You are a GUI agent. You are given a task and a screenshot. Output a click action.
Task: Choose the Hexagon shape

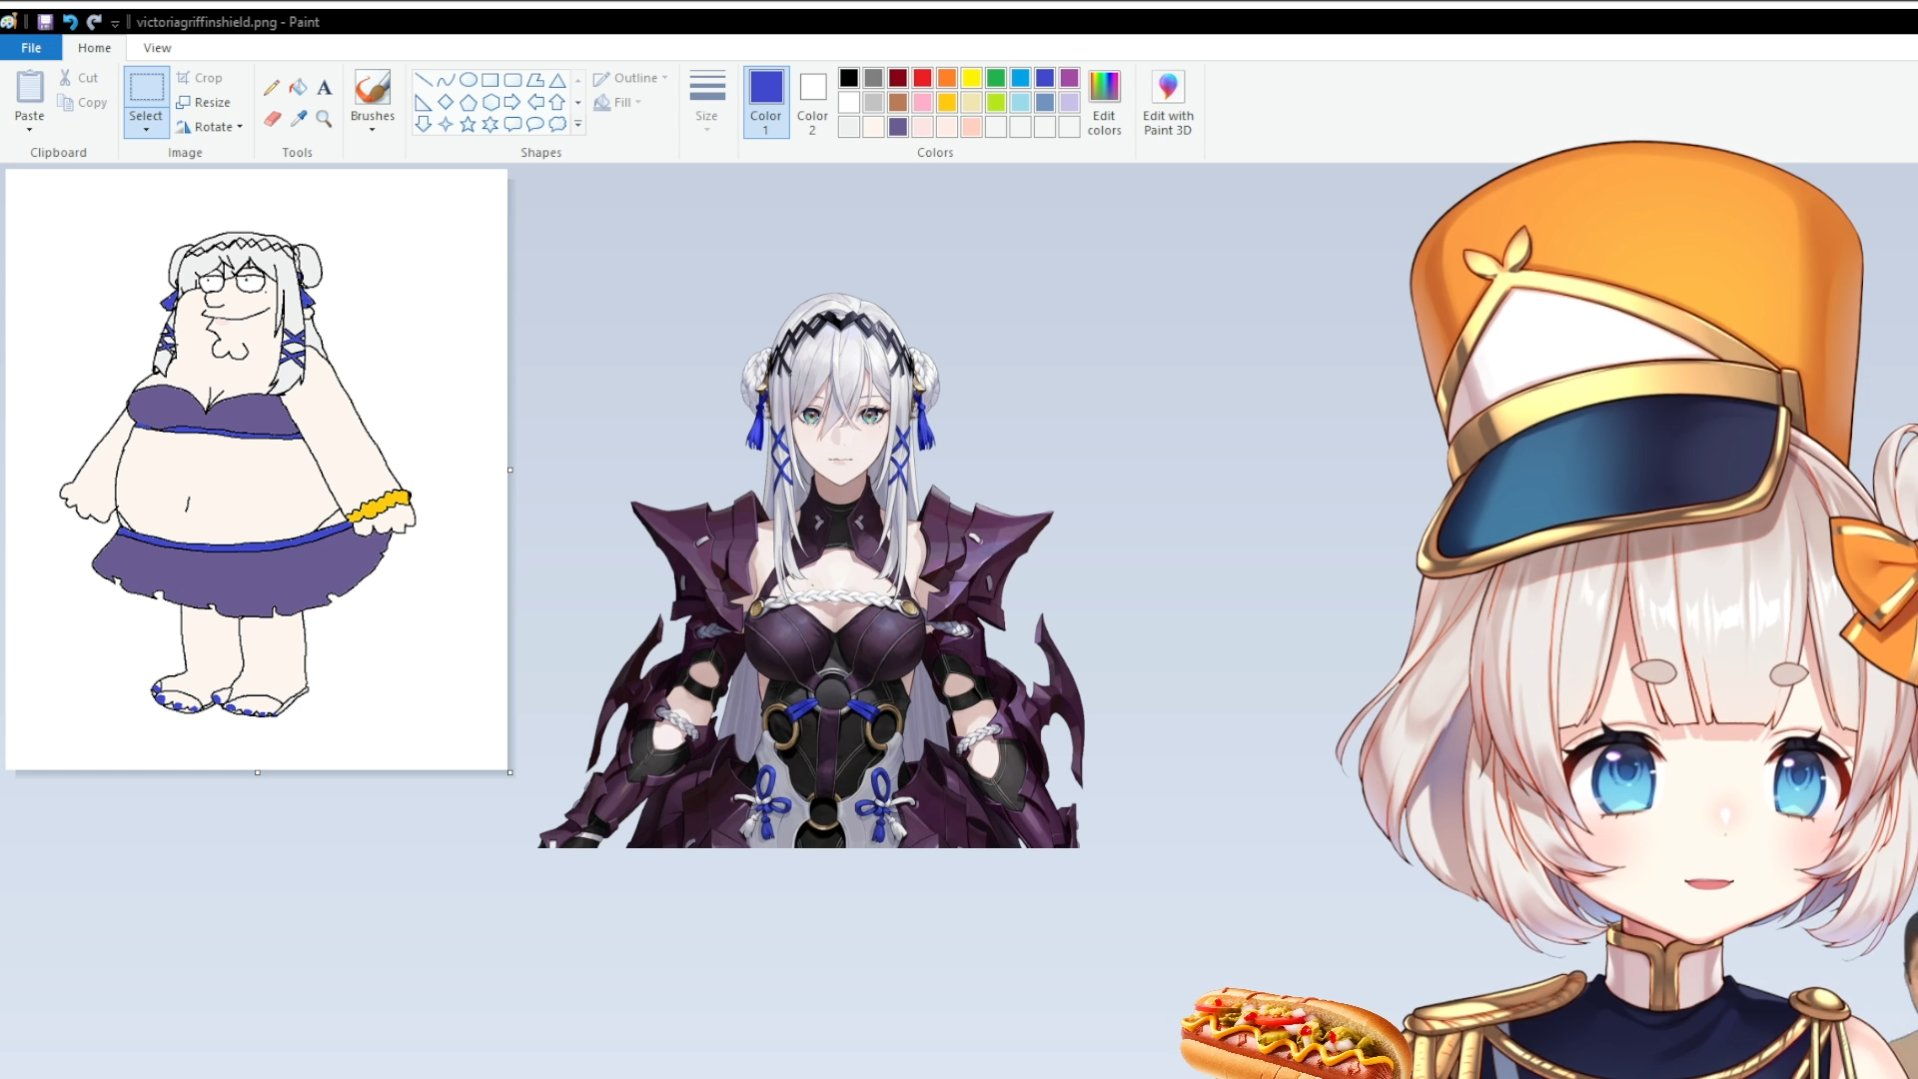click(x=490, y=102)
